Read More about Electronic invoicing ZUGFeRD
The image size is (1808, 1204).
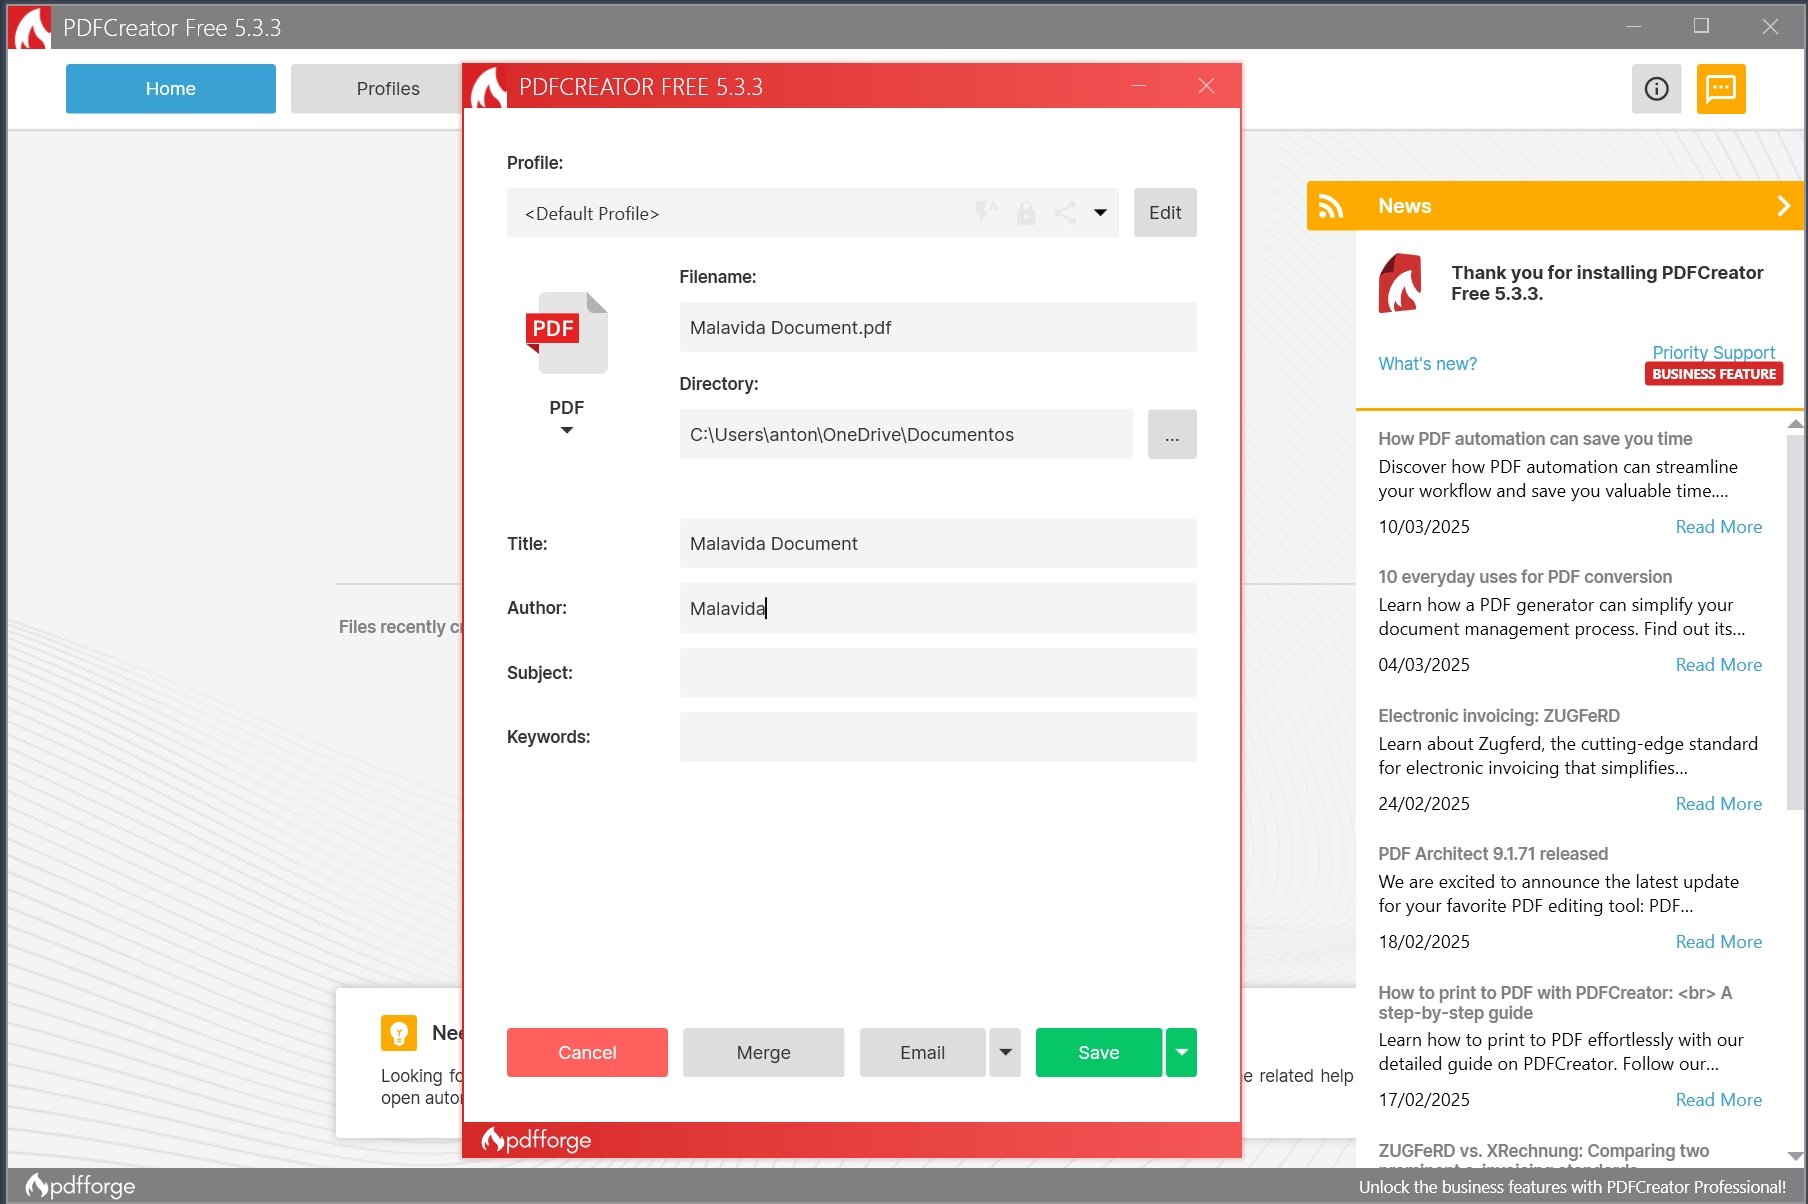tap(1718, 804)
